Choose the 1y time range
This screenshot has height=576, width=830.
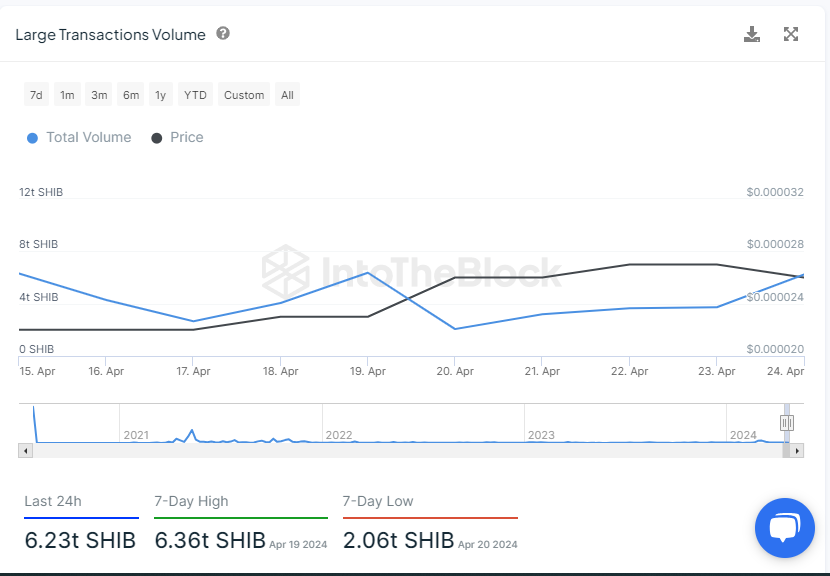(x=160, y=95)
